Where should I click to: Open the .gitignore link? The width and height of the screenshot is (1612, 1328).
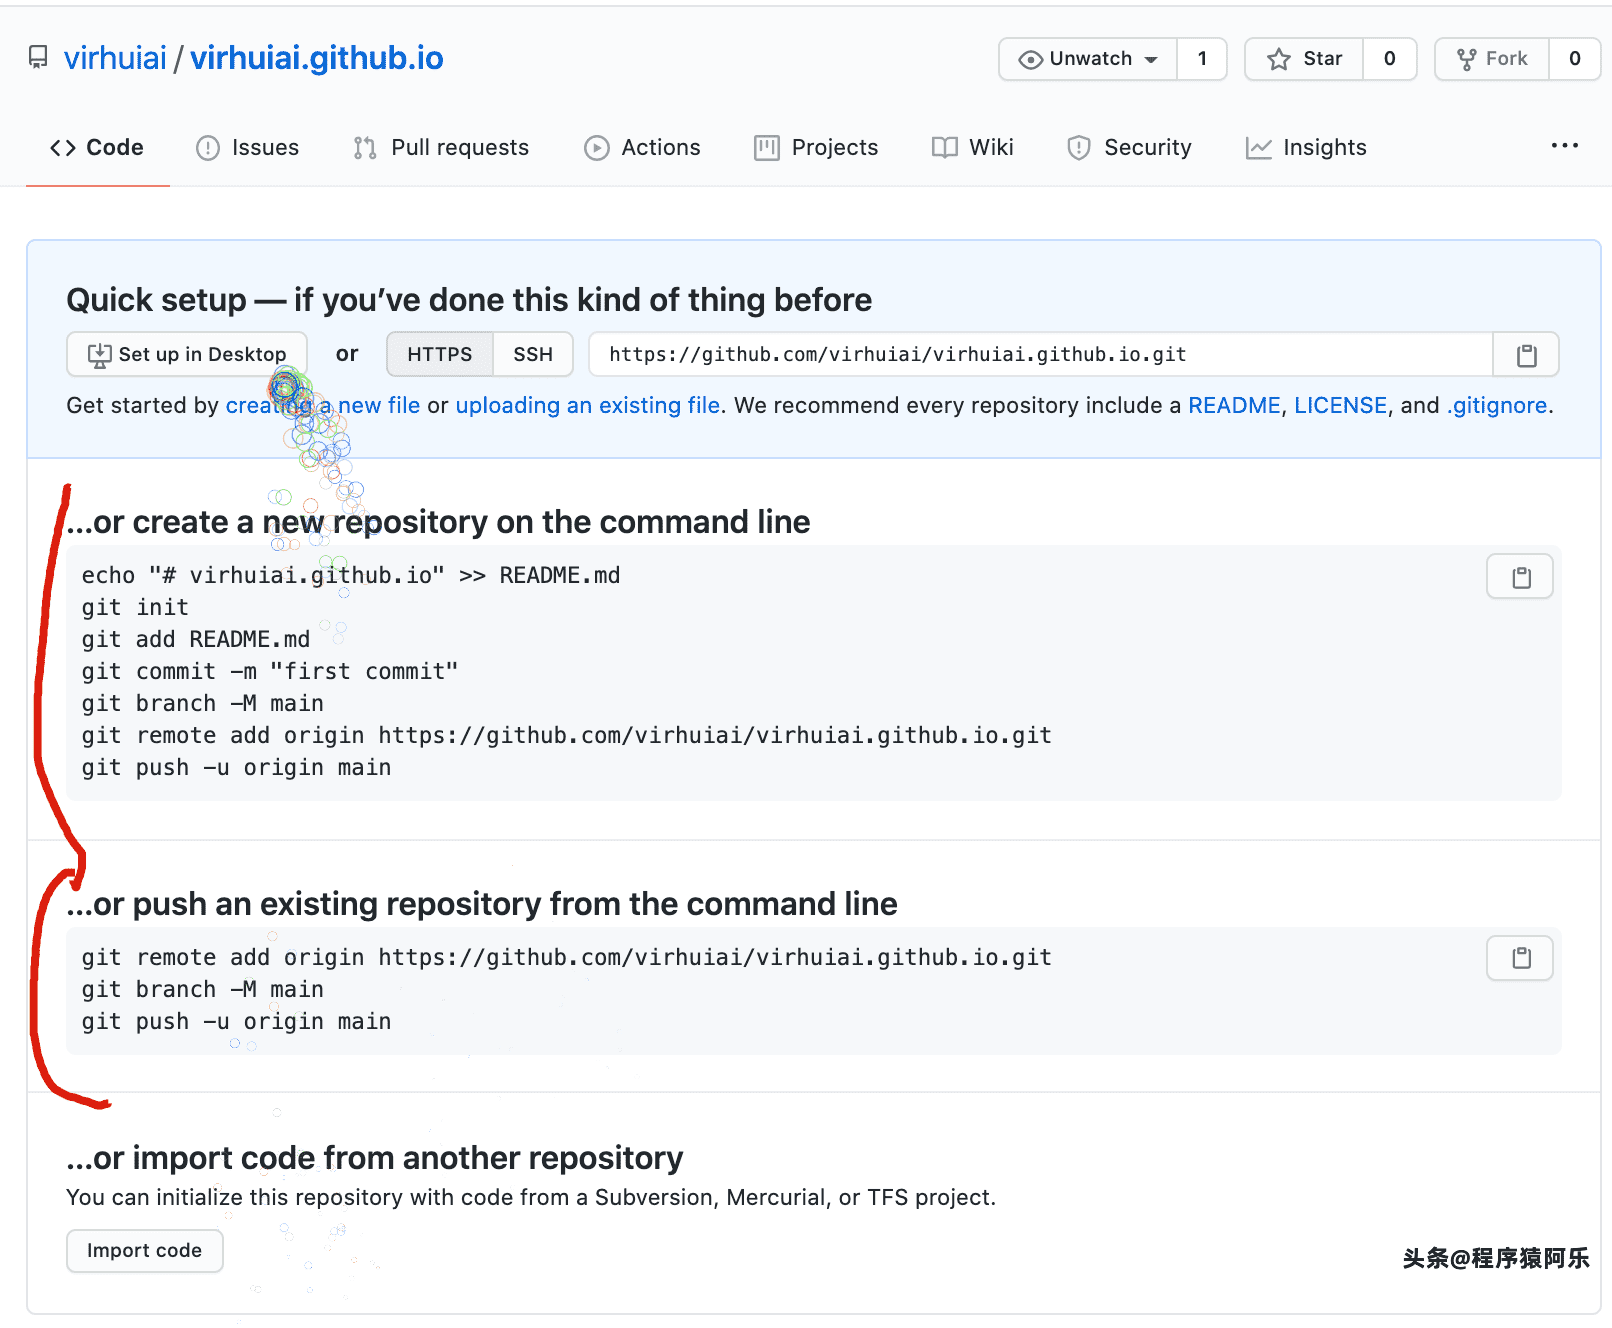1497,405
